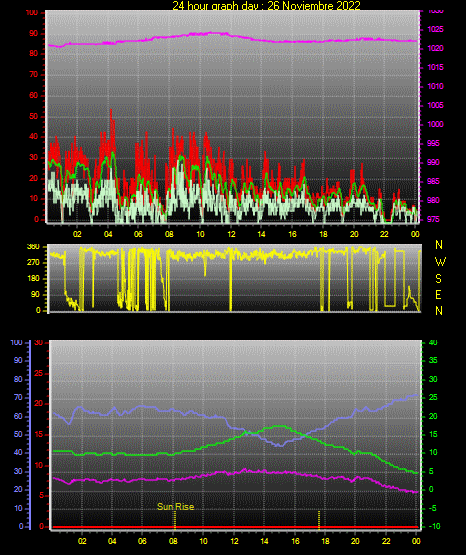466x555 pixels.
Task: Click the blue humidity axis label 80
Action: [18, 379]
